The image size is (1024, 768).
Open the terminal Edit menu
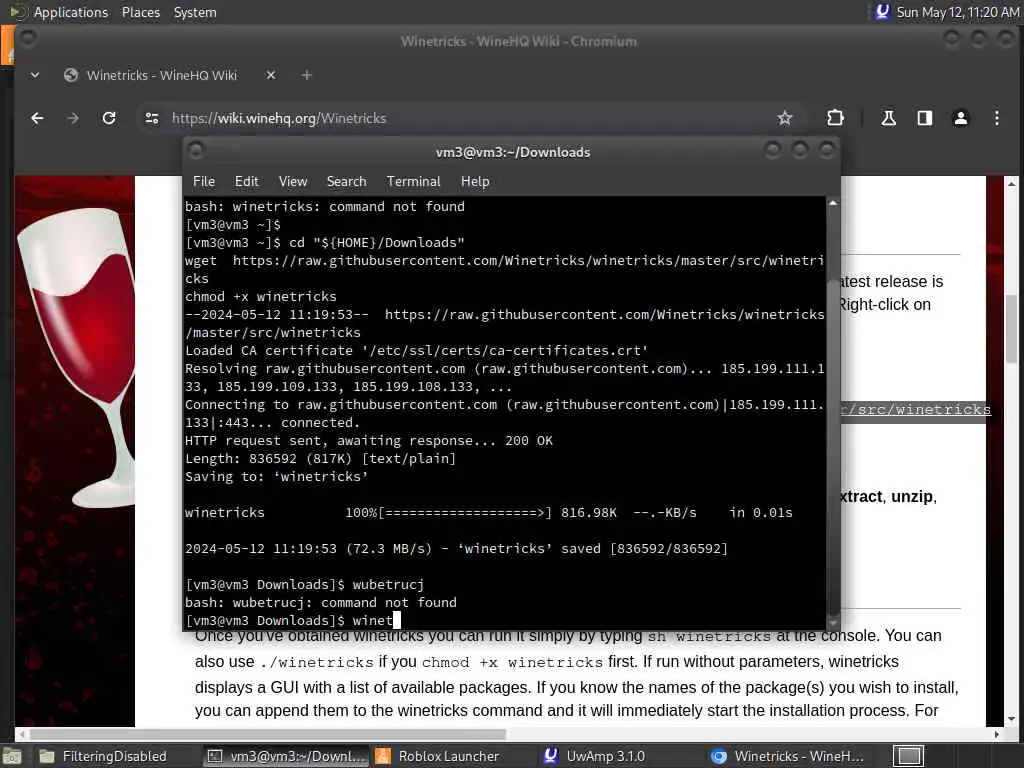coord(247,182)
